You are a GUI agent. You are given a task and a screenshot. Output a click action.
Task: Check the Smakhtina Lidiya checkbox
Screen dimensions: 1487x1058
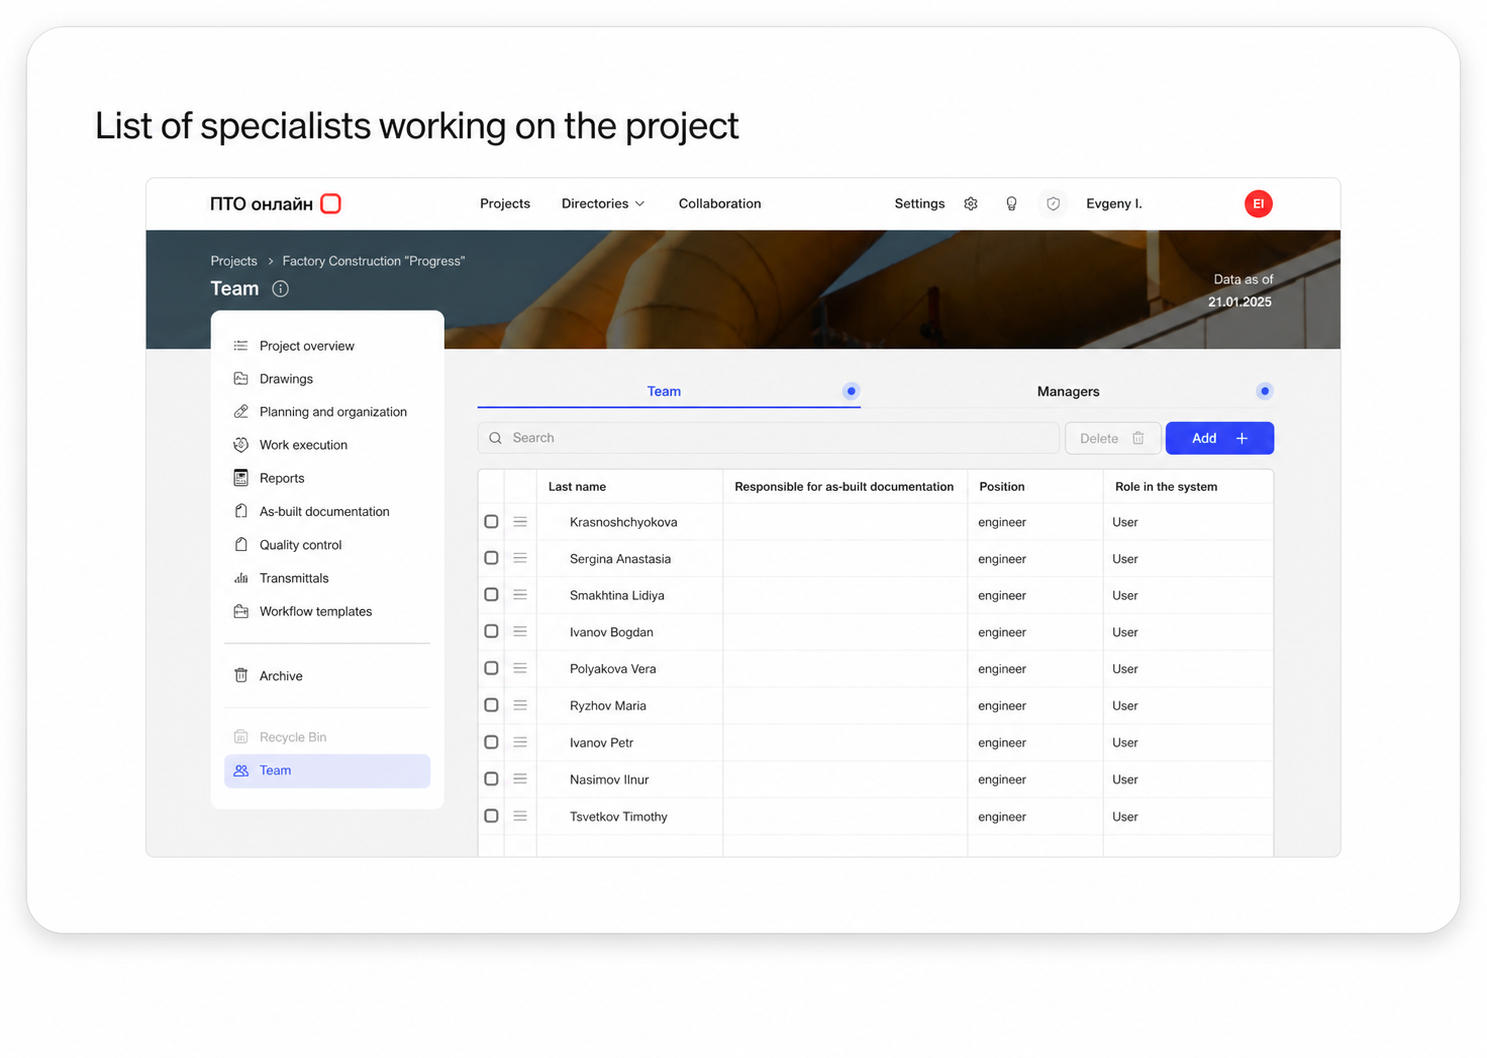pyautogui.click(x=491, y=595)
